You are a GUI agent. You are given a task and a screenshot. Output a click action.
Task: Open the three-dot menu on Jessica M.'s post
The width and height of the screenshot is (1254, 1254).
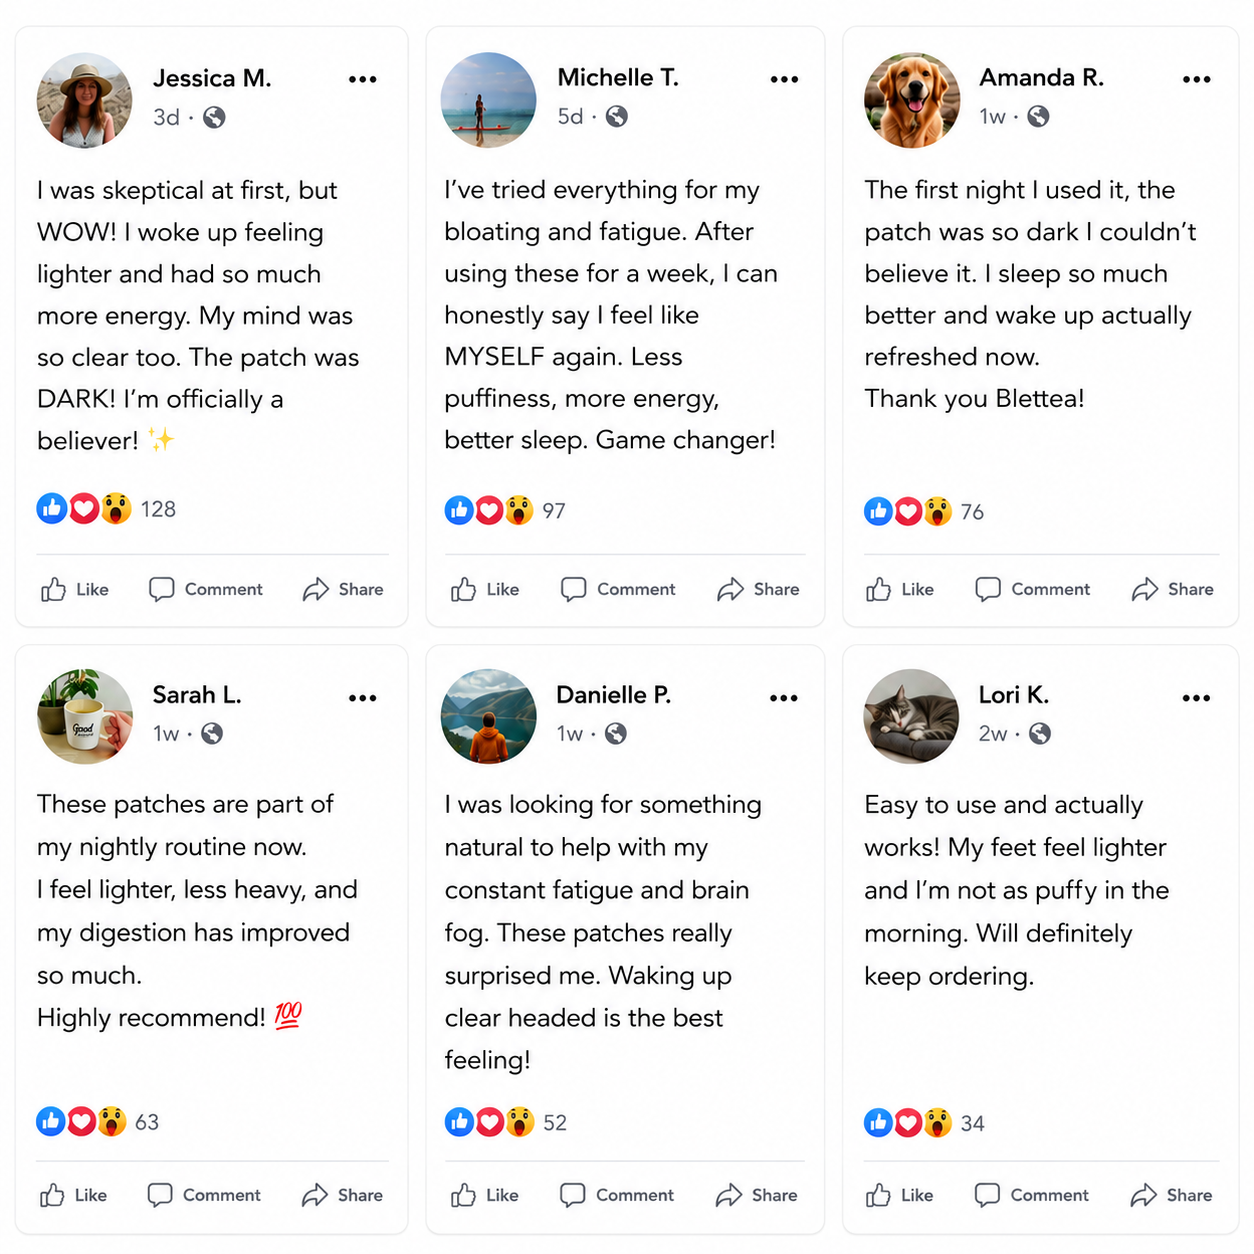point(362,79)
